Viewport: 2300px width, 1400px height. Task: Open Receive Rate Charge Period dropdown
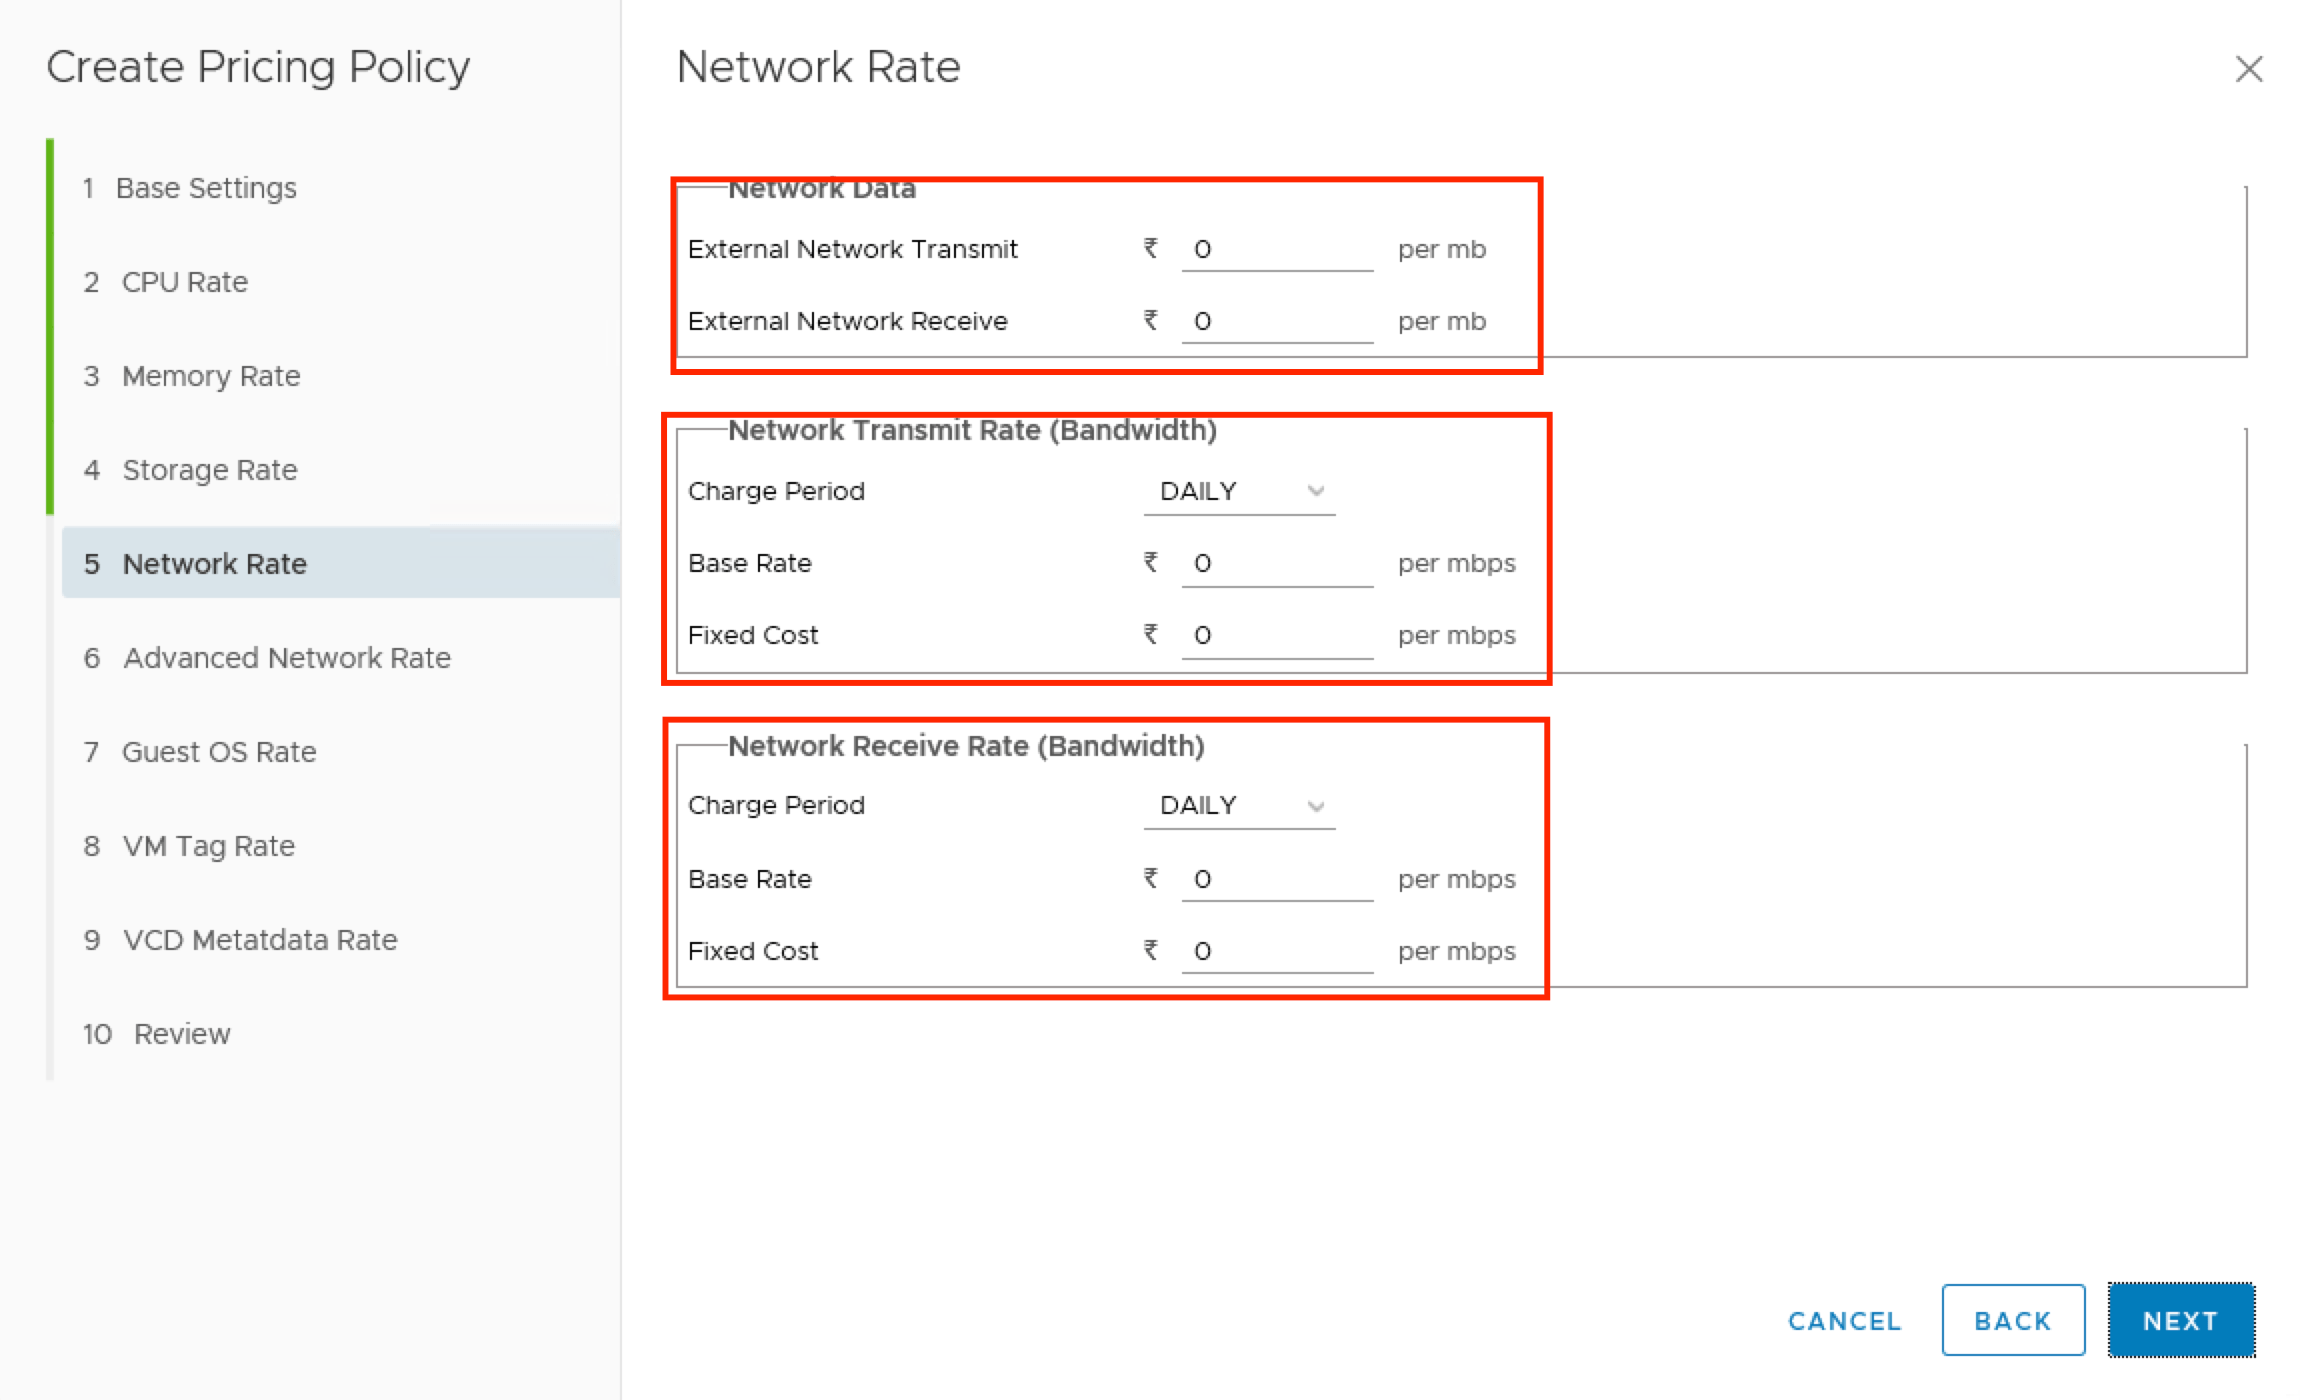(x=1238, y=806)
